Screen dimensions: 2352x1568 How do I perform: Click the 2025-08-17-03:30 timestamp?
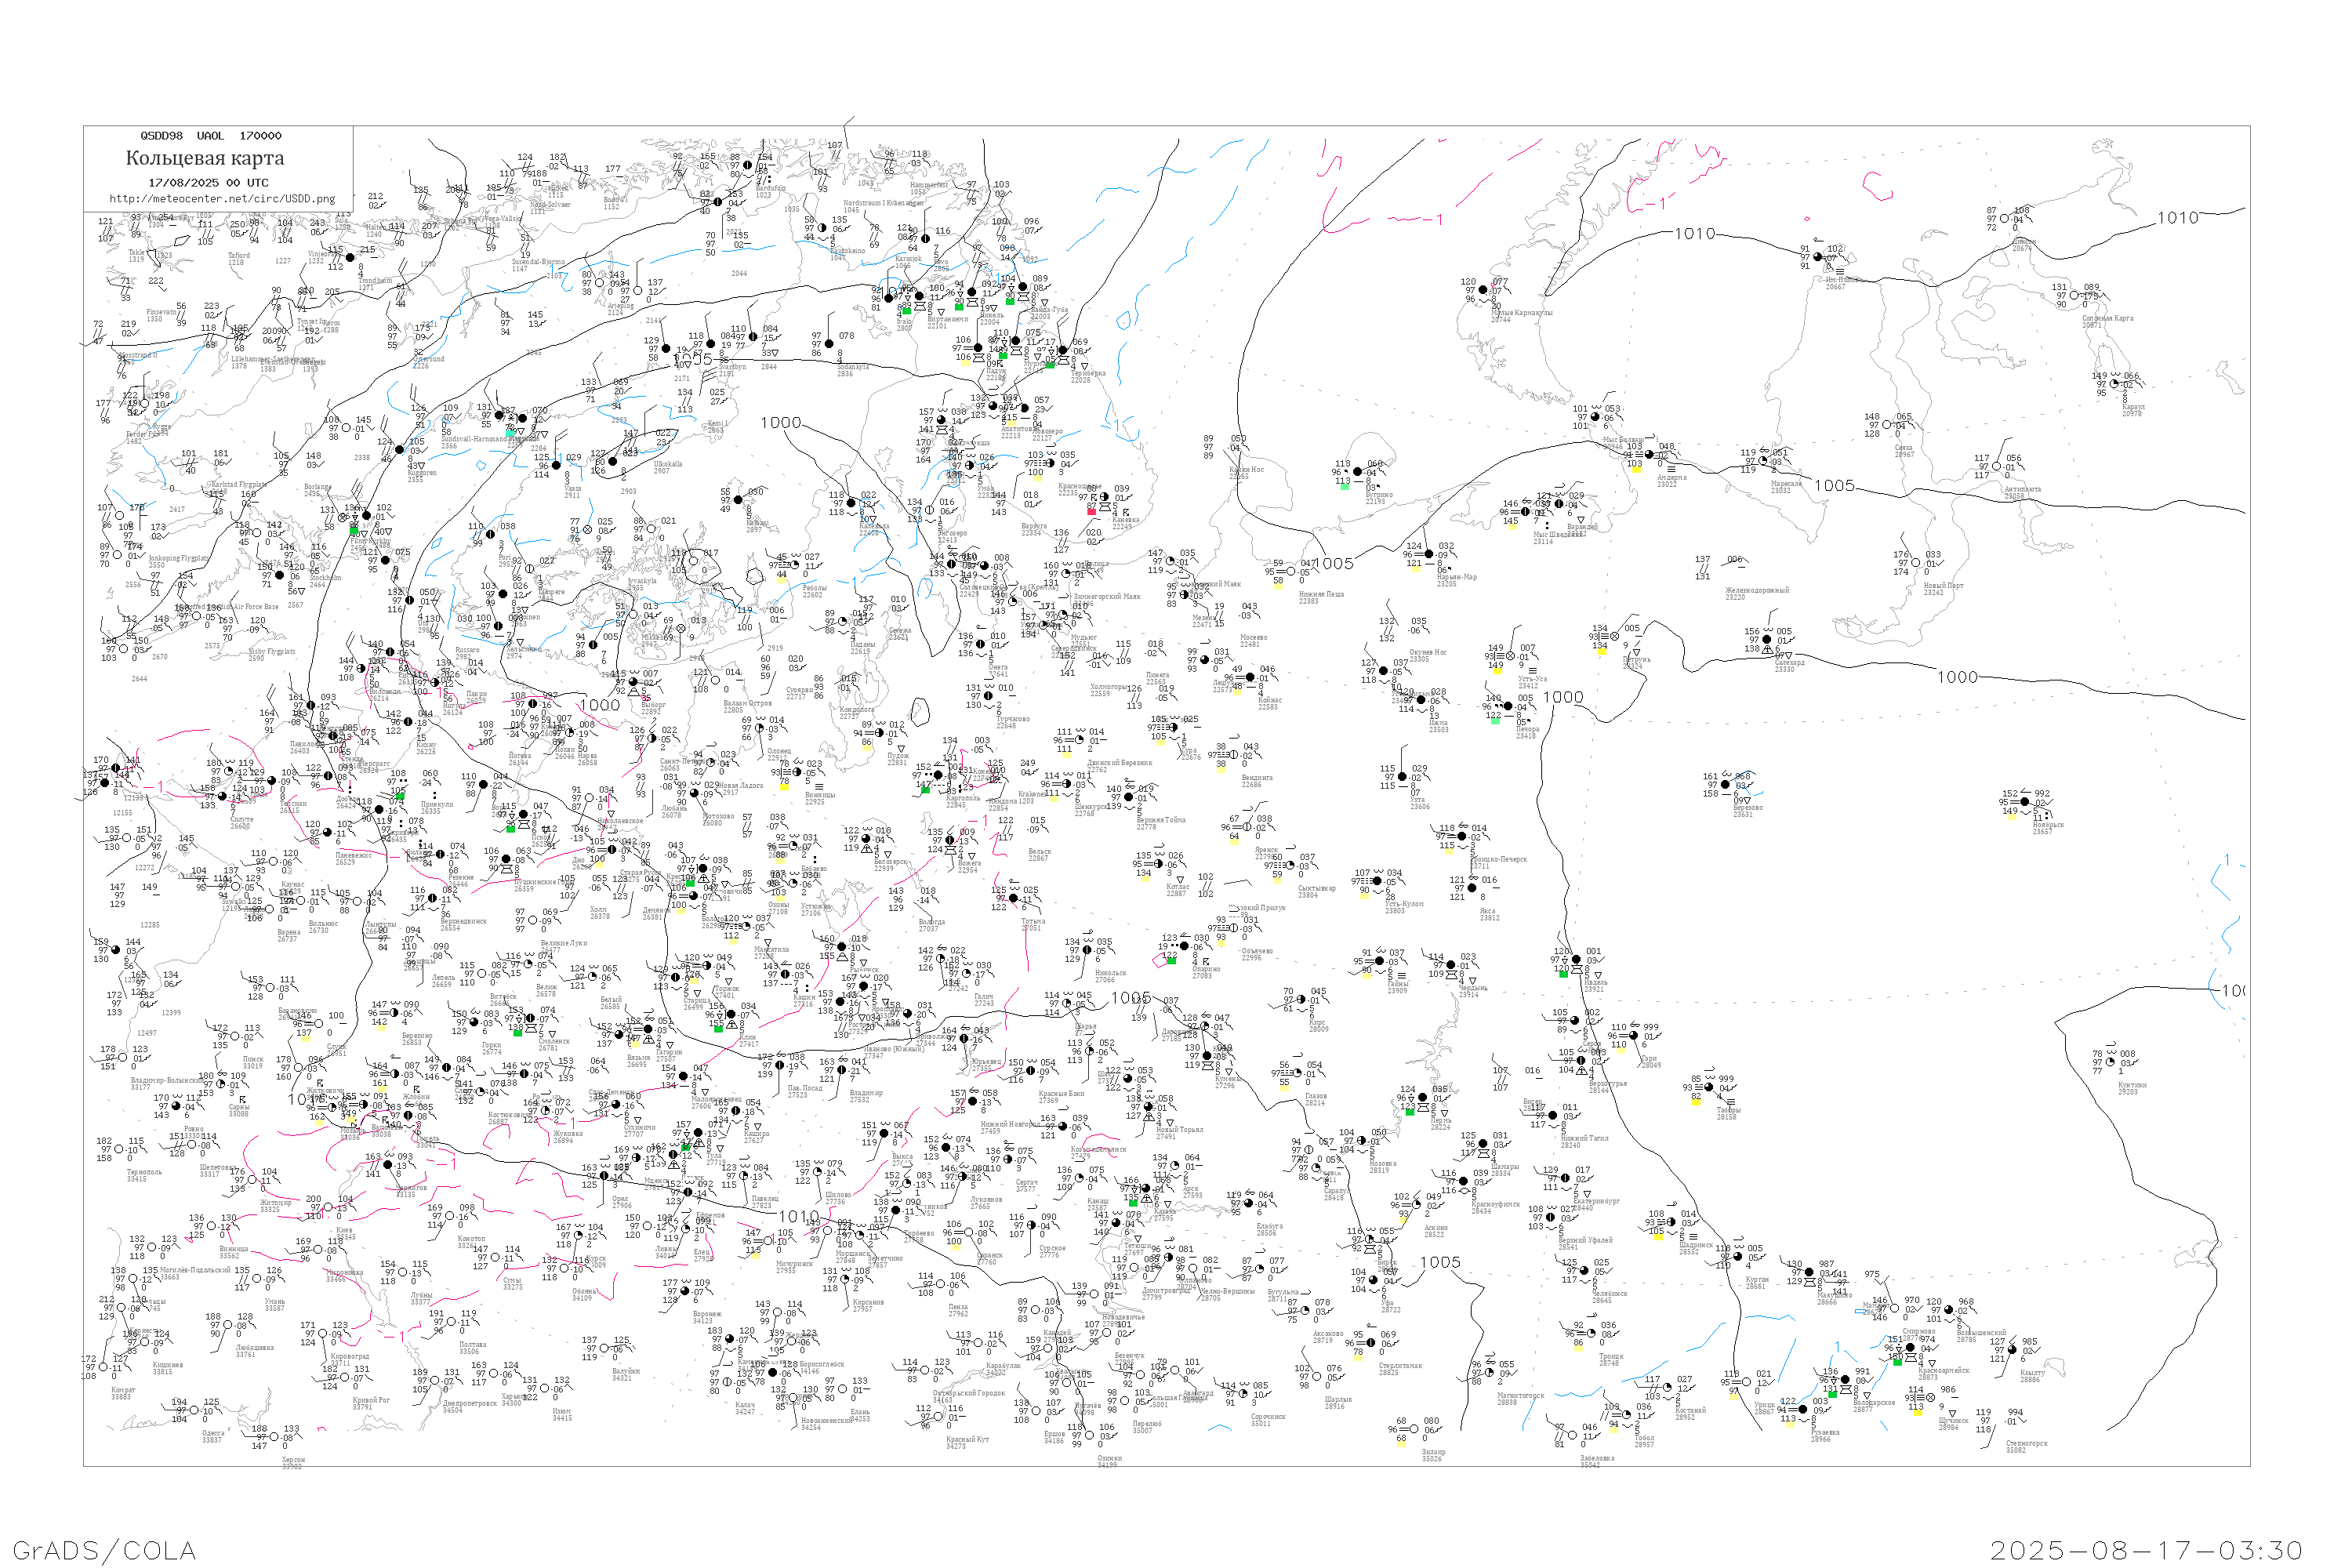coord(2146,1549)
